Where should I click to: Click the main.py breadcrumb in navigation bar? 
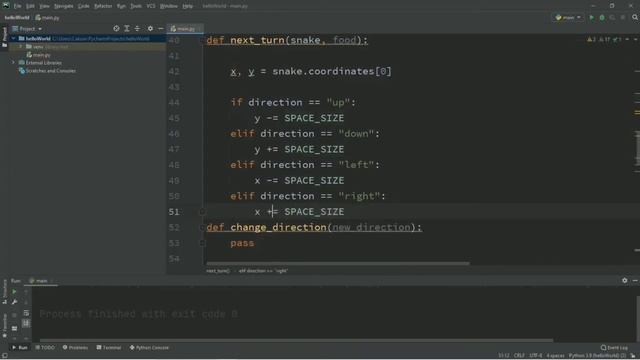point(47,18)
